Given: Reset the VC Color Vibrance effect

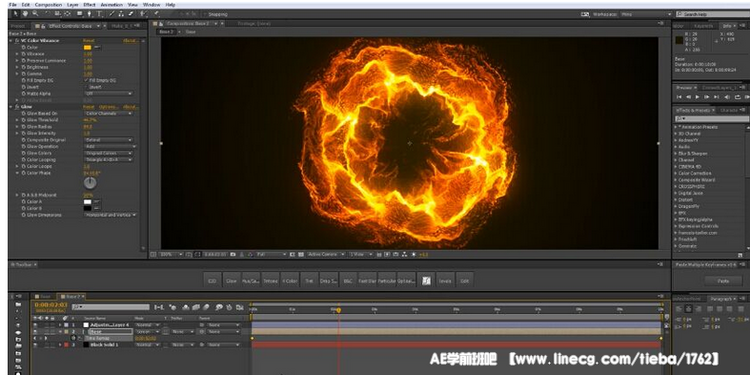Looking at the screenshot, I should point(88,41).
